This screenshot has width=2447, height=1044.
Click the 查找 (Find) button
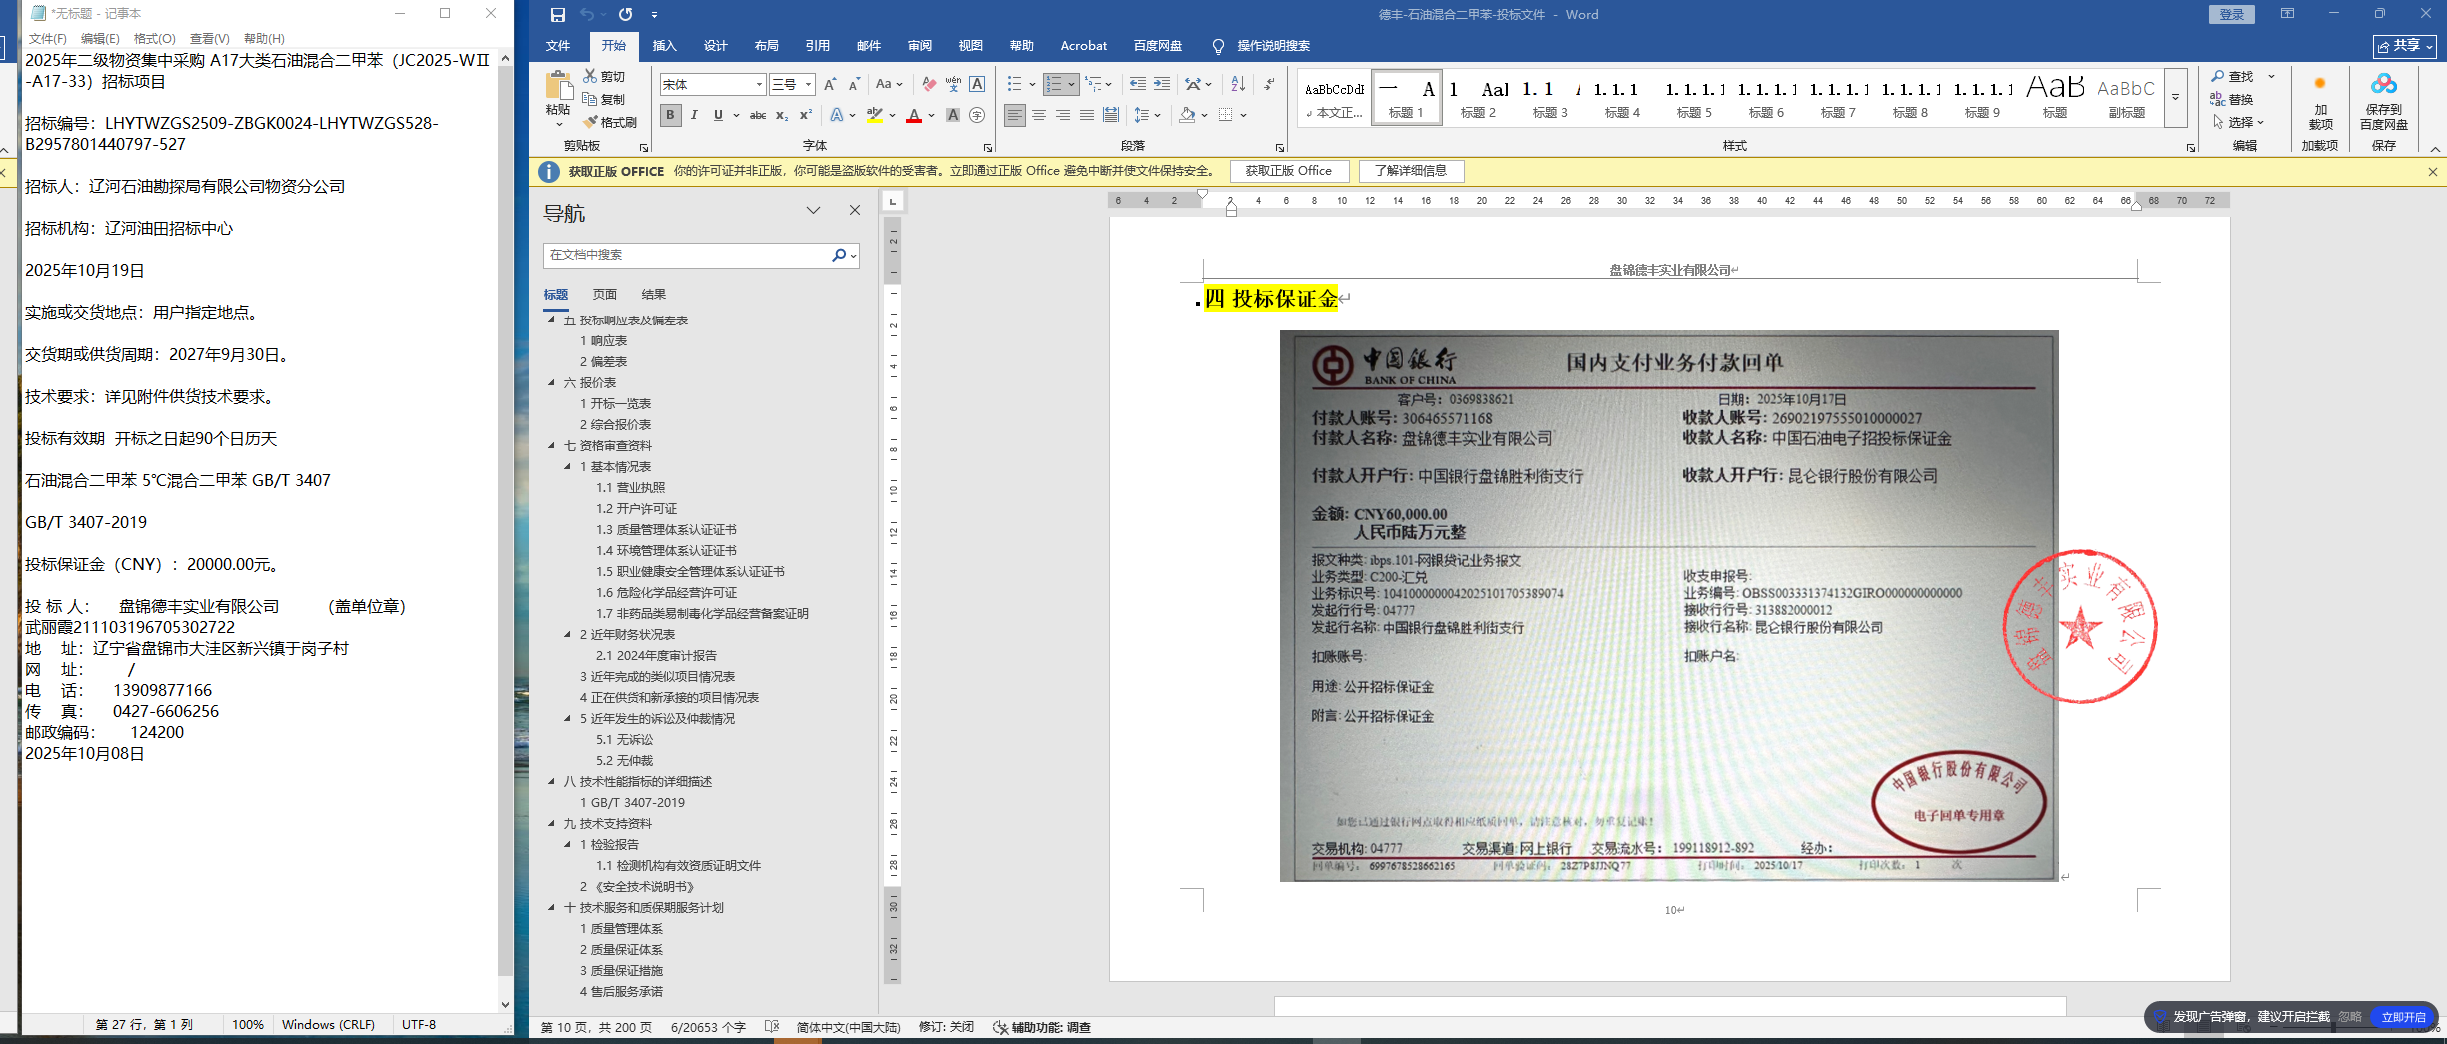(x=2232, y=76)
